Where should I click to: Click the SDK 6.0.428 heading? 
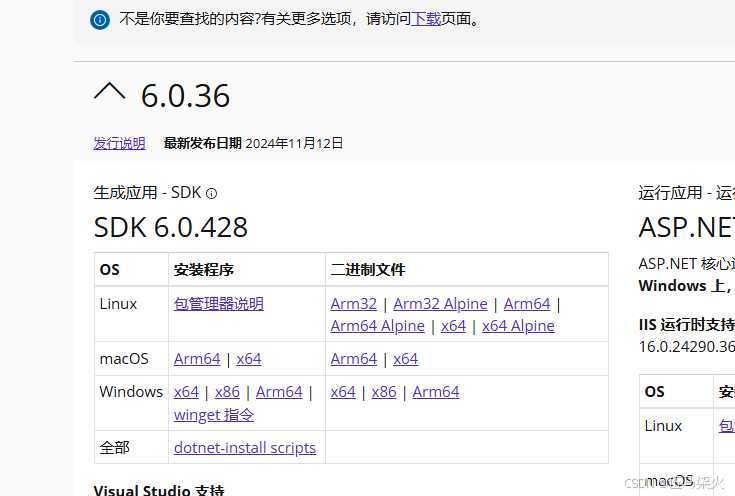pyautogui.click(x=171, y=227)
